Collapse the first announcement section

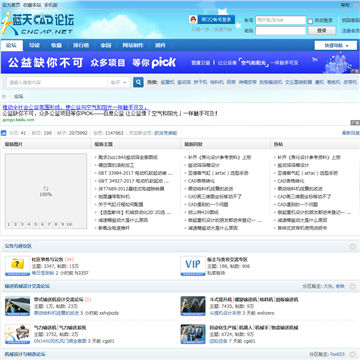[x=353, y=246]
